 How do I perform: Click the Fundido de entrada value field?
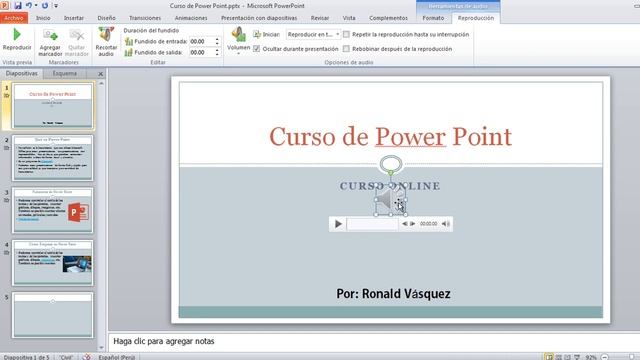tap(201, 41)
